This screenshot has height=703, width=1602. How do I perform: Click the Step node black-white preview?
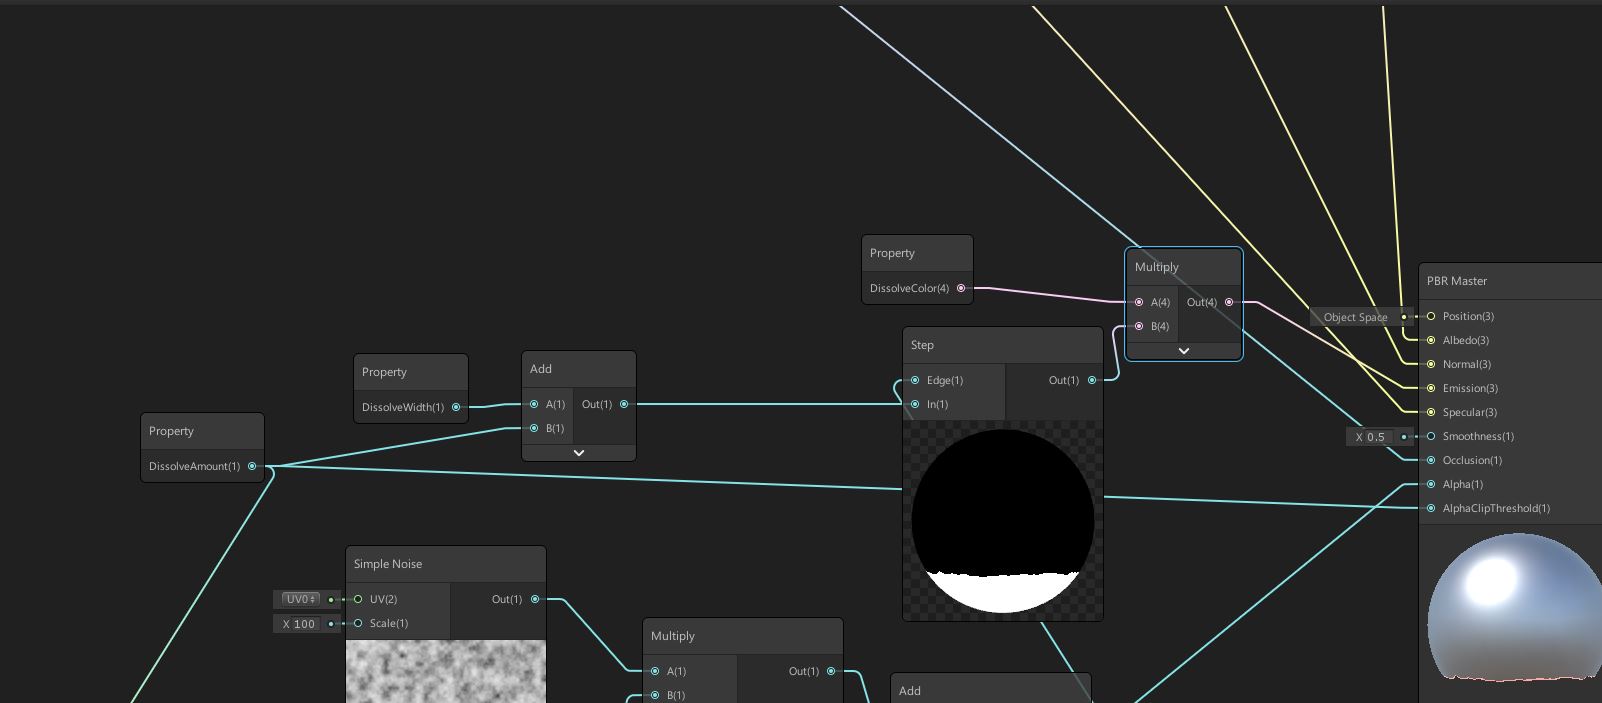coord(1002,520)
